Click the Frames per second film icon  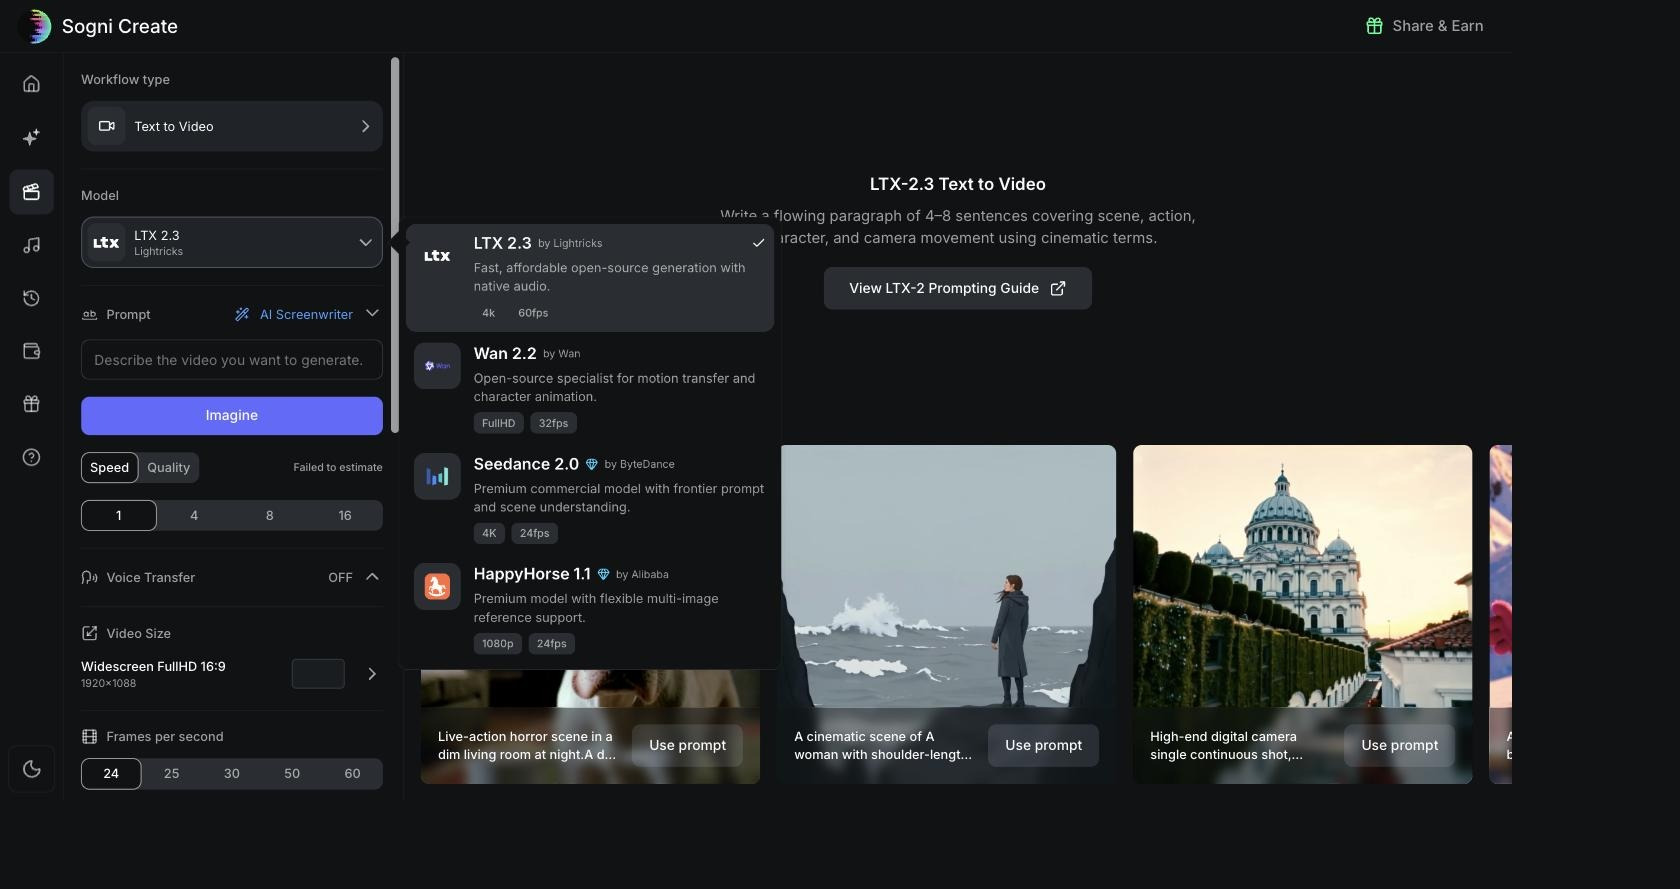(x=89, y=736)
